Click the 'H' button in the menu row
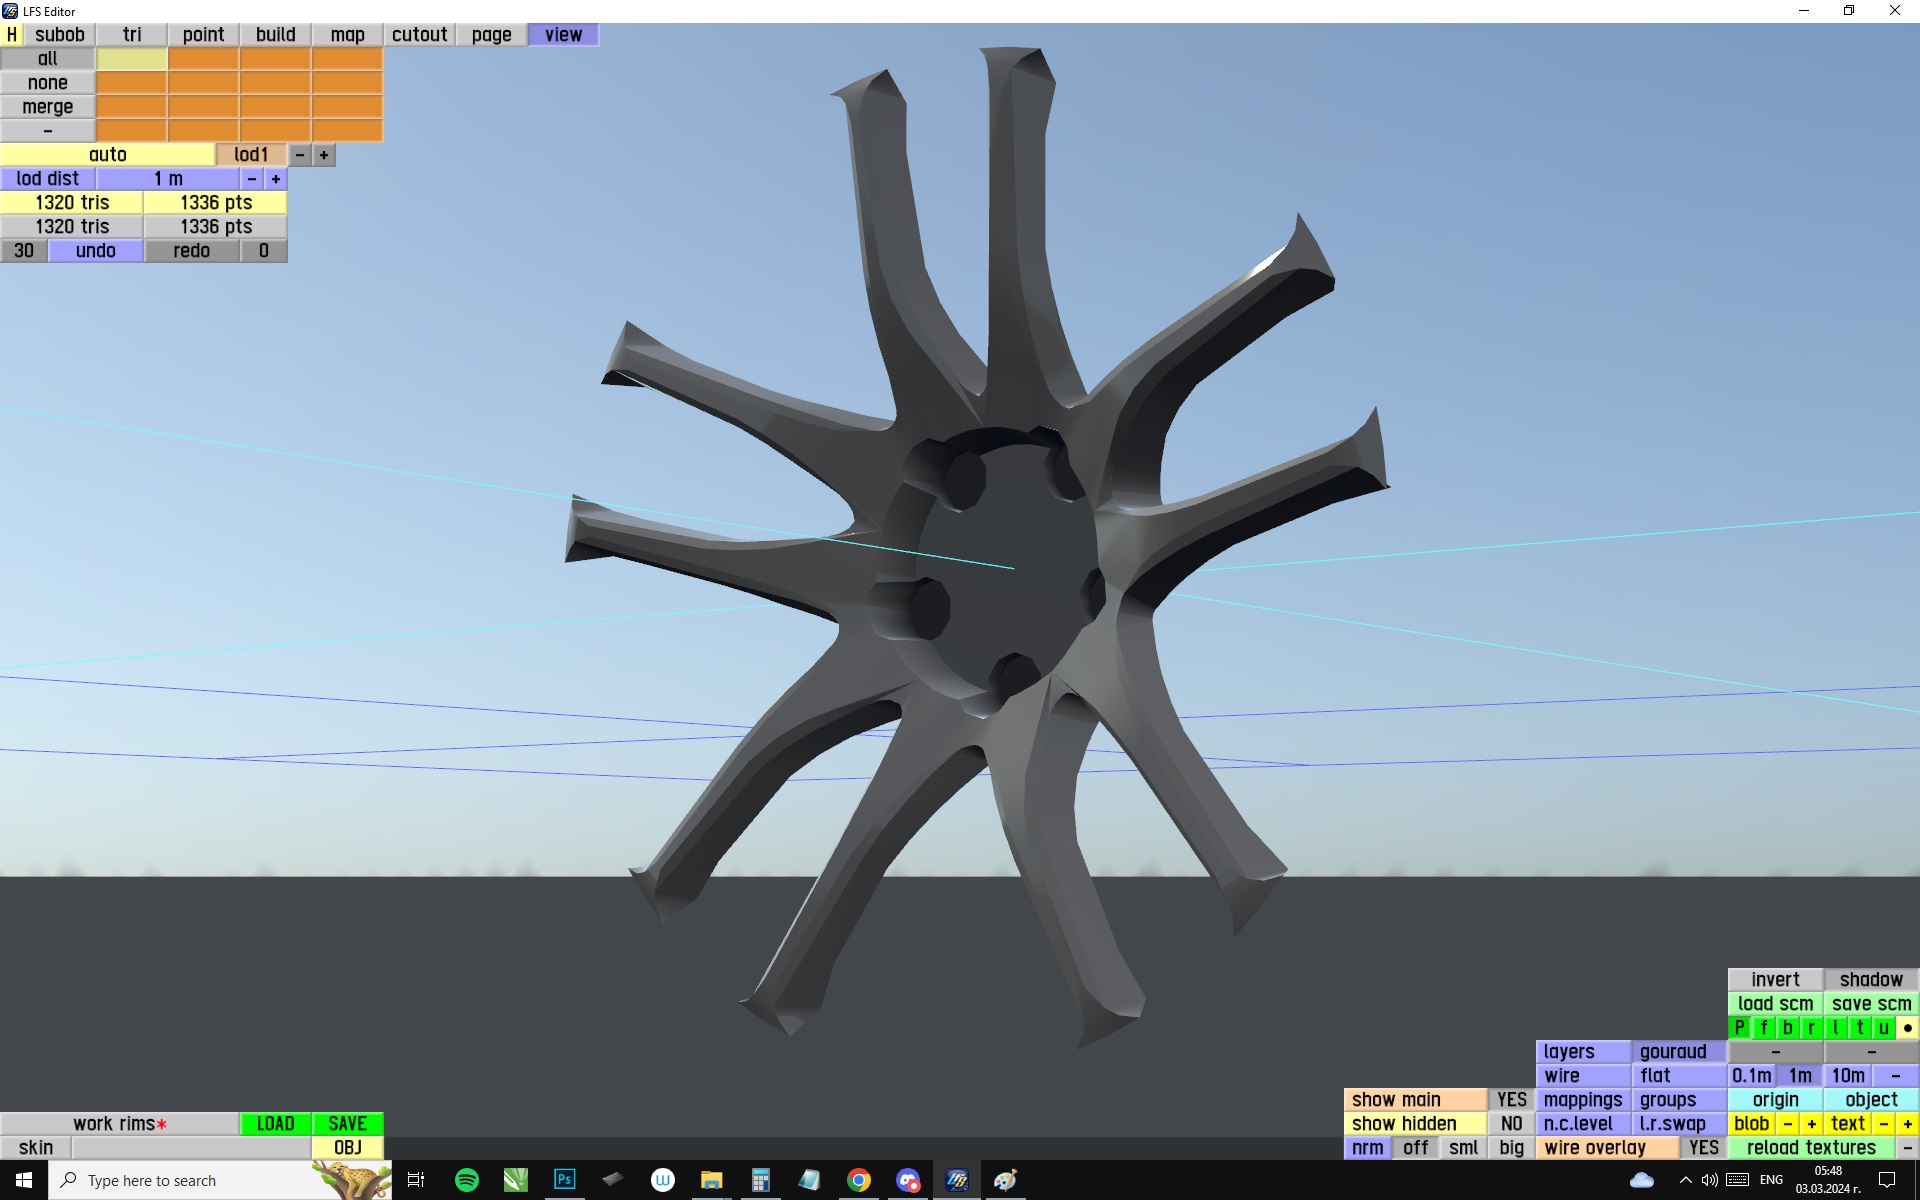This screenshot has height=1200, width=1920. tap(12, 35)
